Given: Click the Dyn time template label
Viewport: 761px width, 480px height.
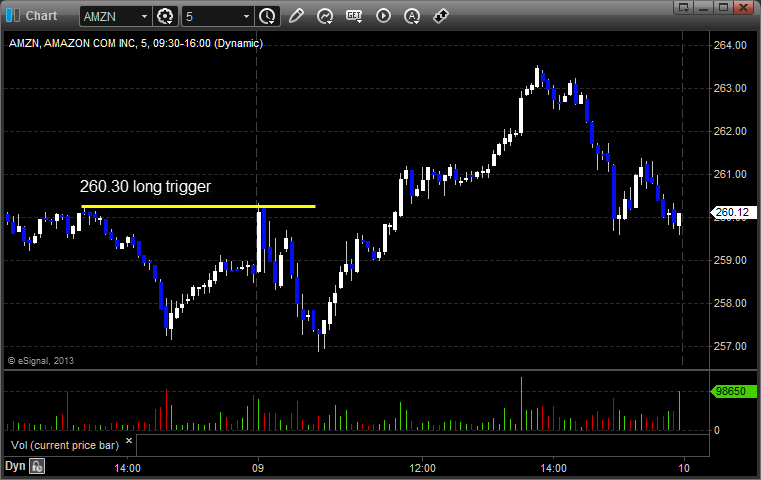Looking at the screenshot, I should coord(15,466).
